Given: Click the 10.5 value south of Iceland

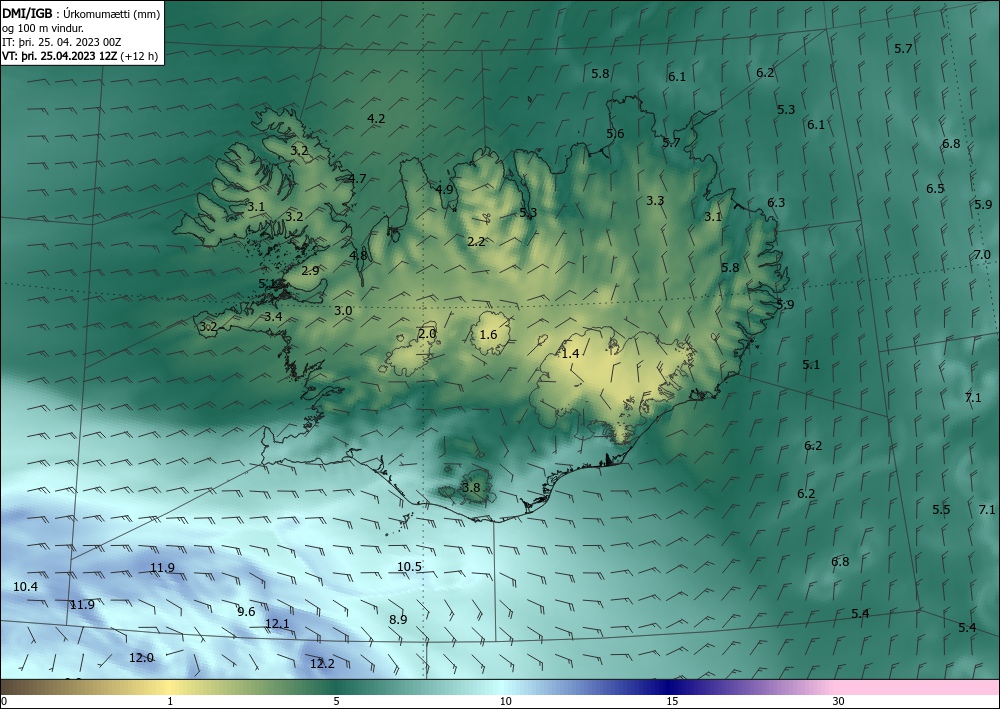Looking at the screenshot, I should click(409, 567).
